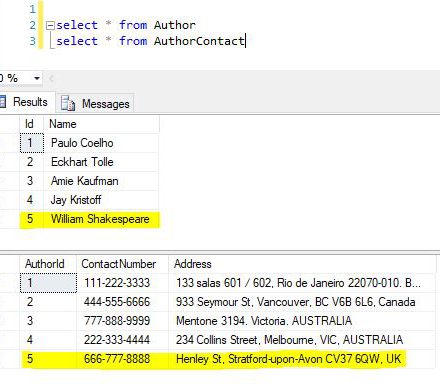Image resolution: width=440 pixels, height=387 pixels.
Task: Click contact number 111-222-3333
Action: click(x=122, y=283)
